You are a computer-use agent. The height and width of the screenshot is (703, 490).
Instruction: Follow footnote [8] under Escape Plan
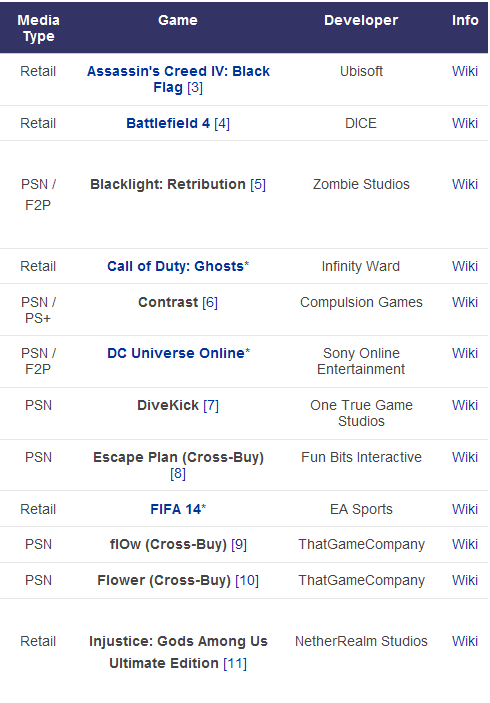click(178, 473)
